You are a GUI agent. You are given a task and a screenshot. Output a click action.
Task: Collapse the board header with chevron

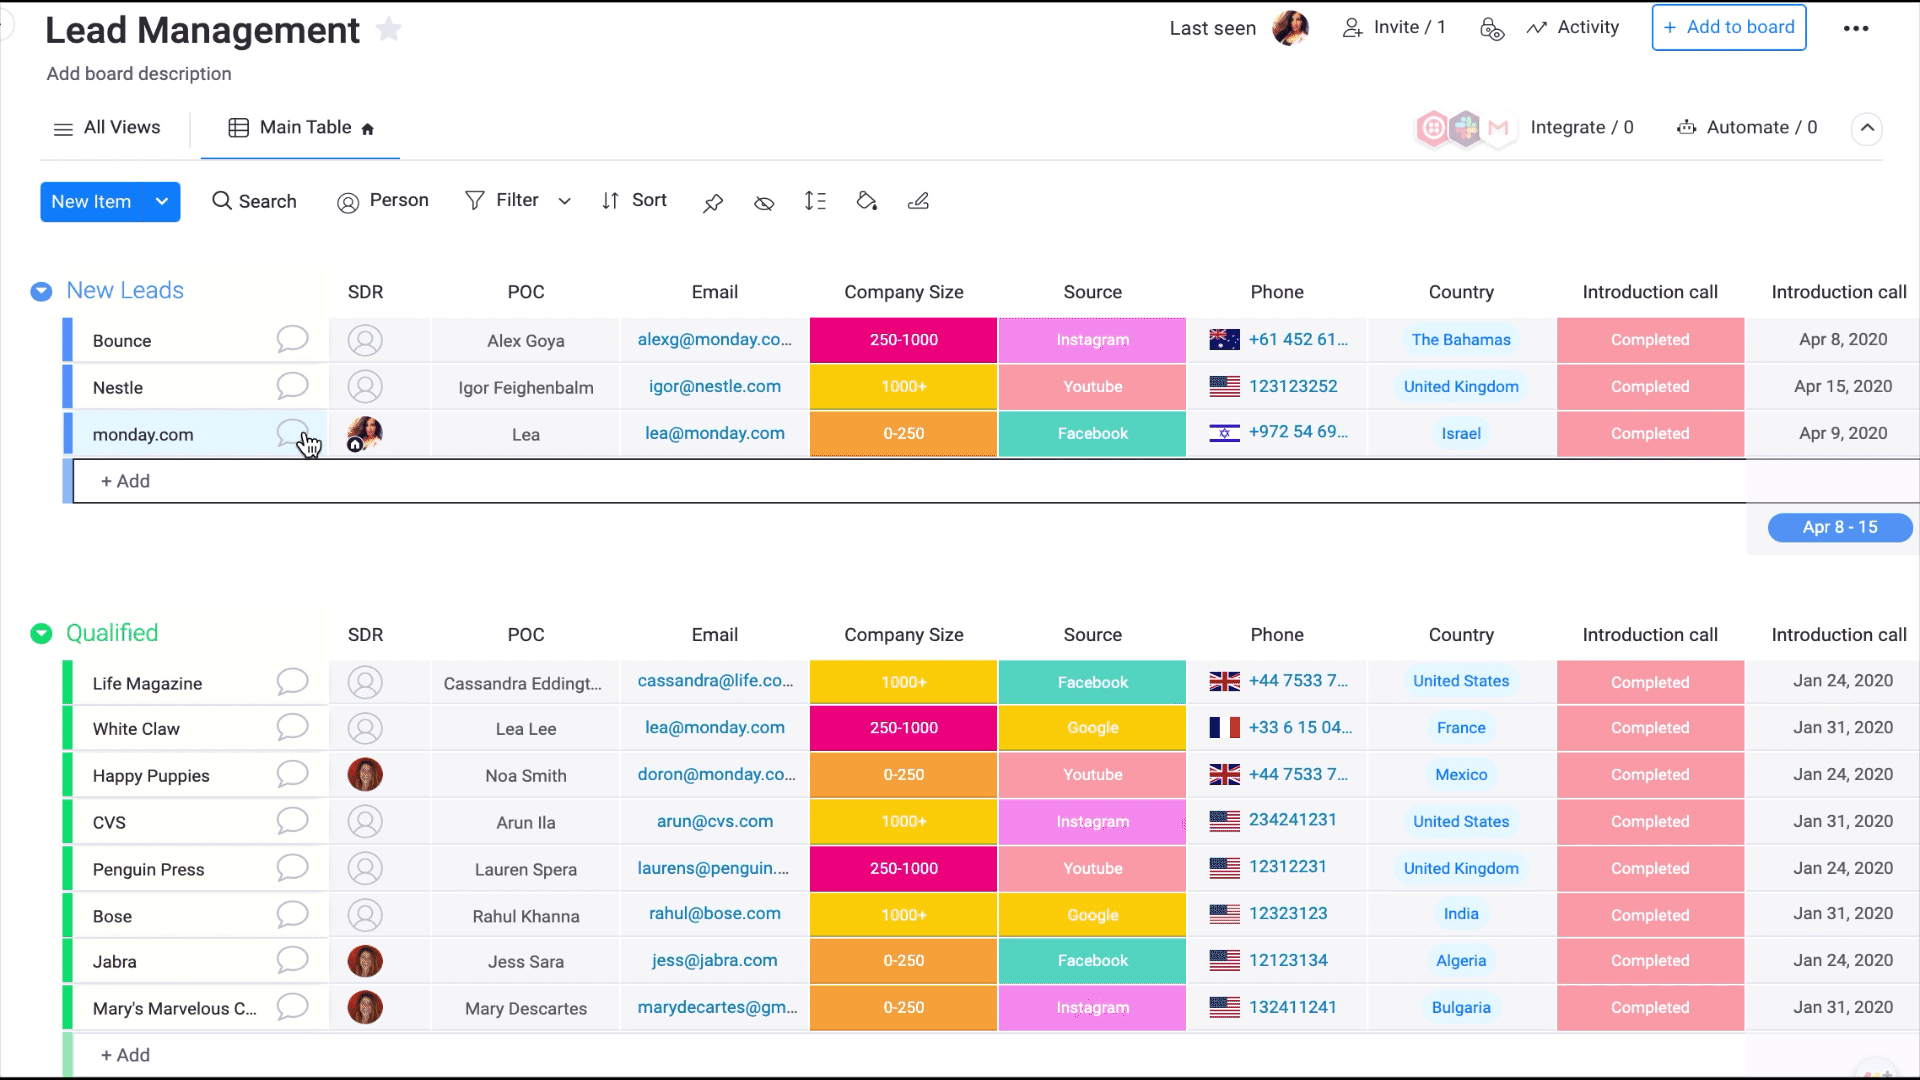1866,128
